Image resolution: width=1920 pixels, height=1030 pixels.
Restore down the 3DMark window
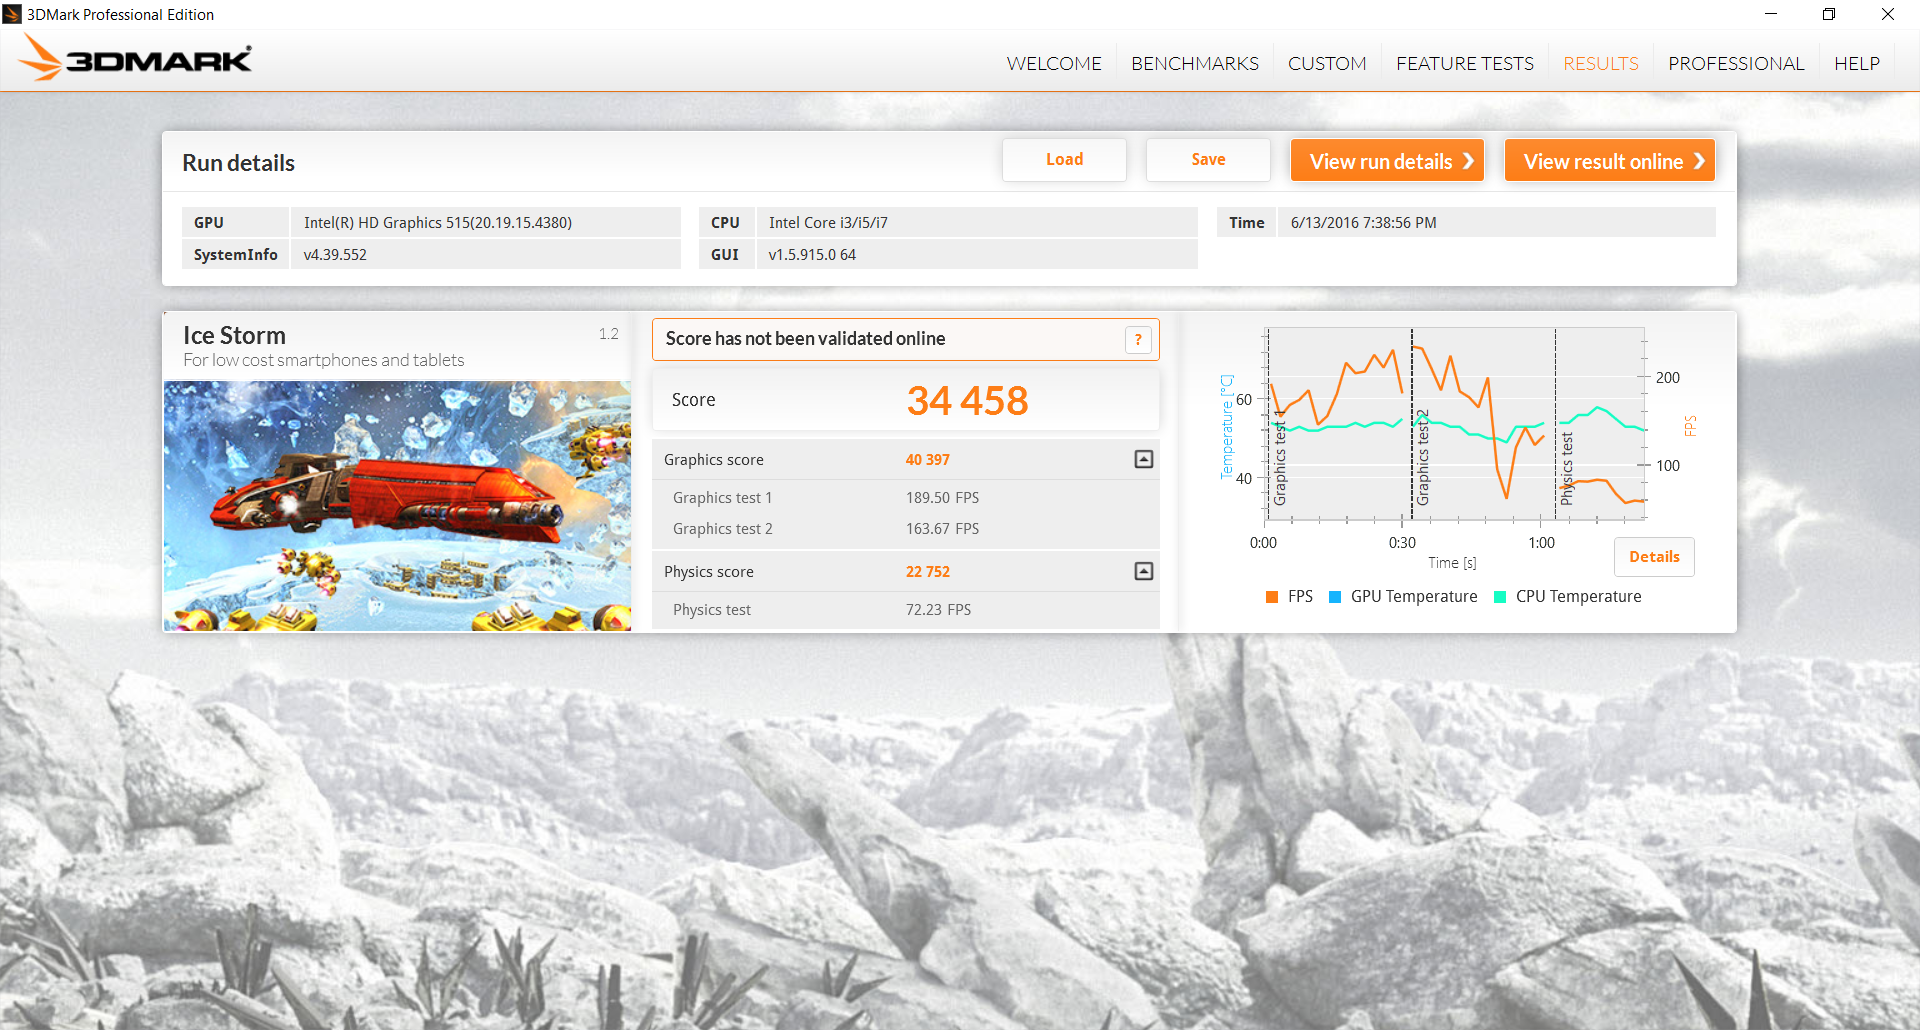[1829, 14]
